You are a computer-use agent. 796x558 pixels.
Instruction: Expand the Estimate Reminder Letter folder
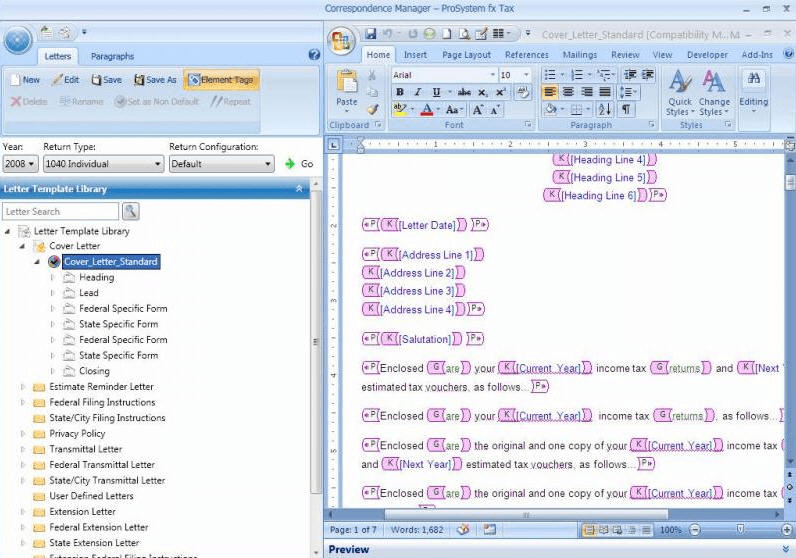click(x=22, y=387)
